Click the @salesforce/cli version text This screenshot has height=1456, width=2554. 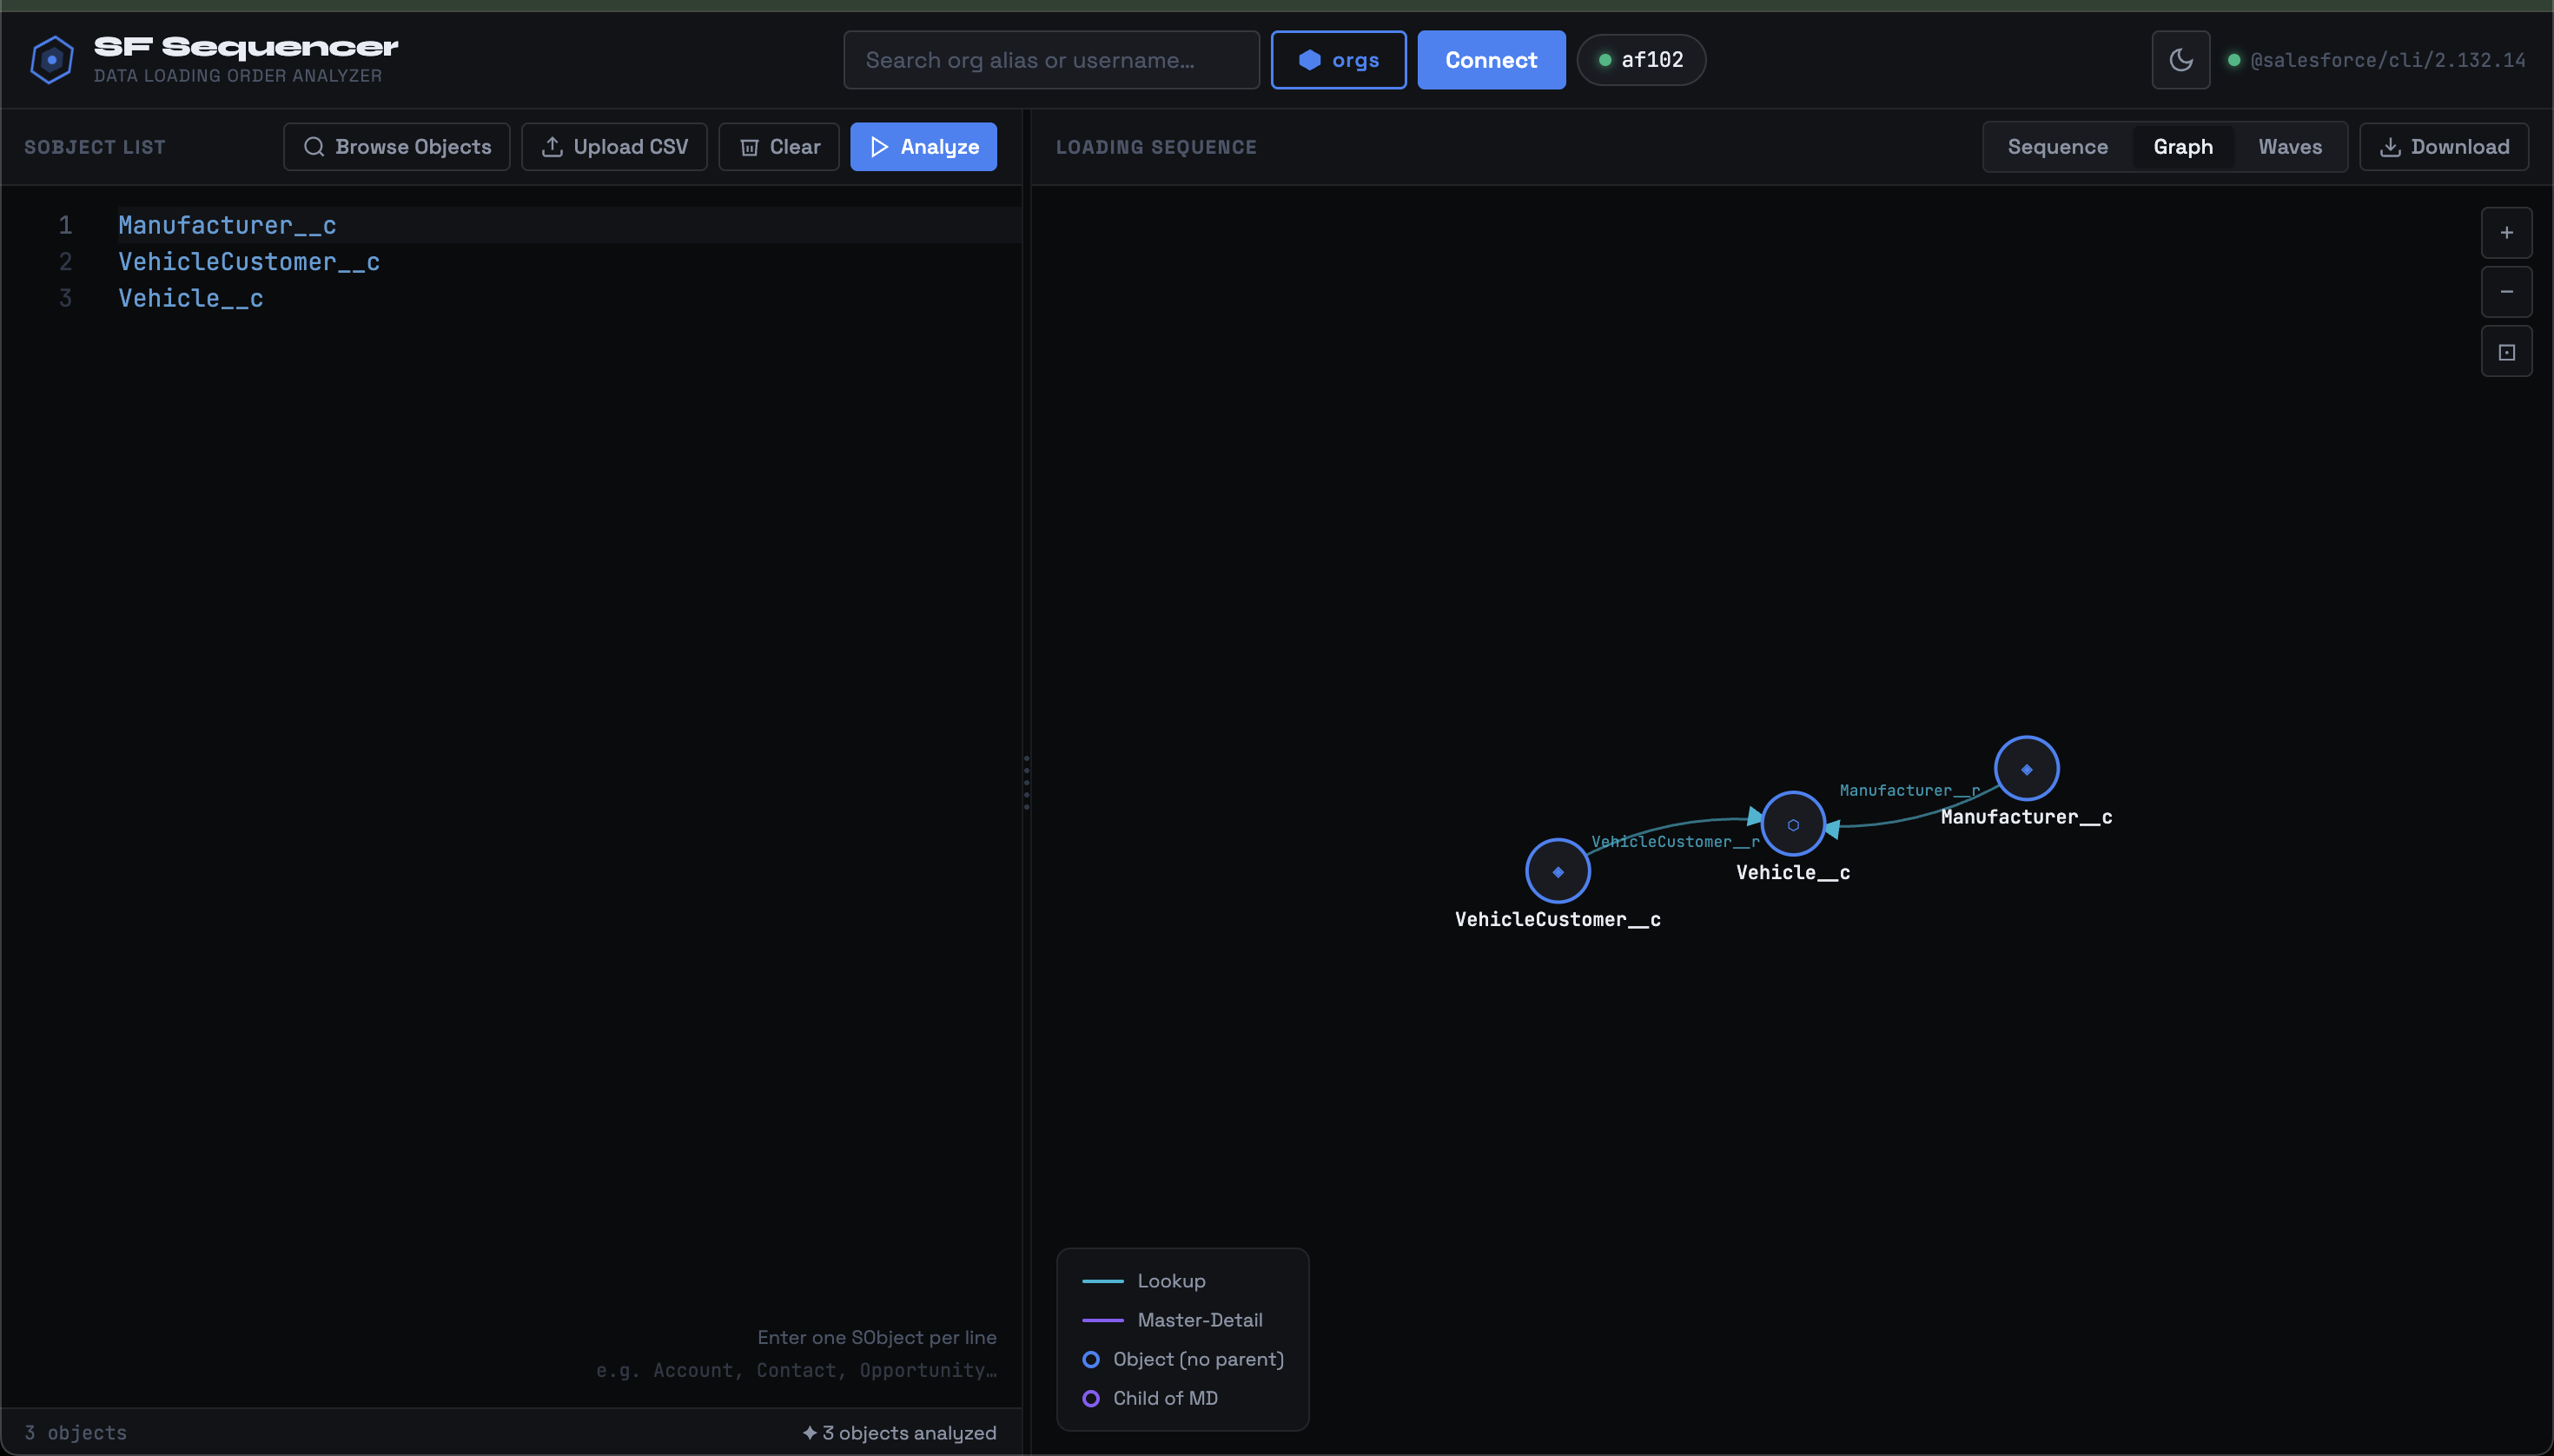coord(2387,60)
